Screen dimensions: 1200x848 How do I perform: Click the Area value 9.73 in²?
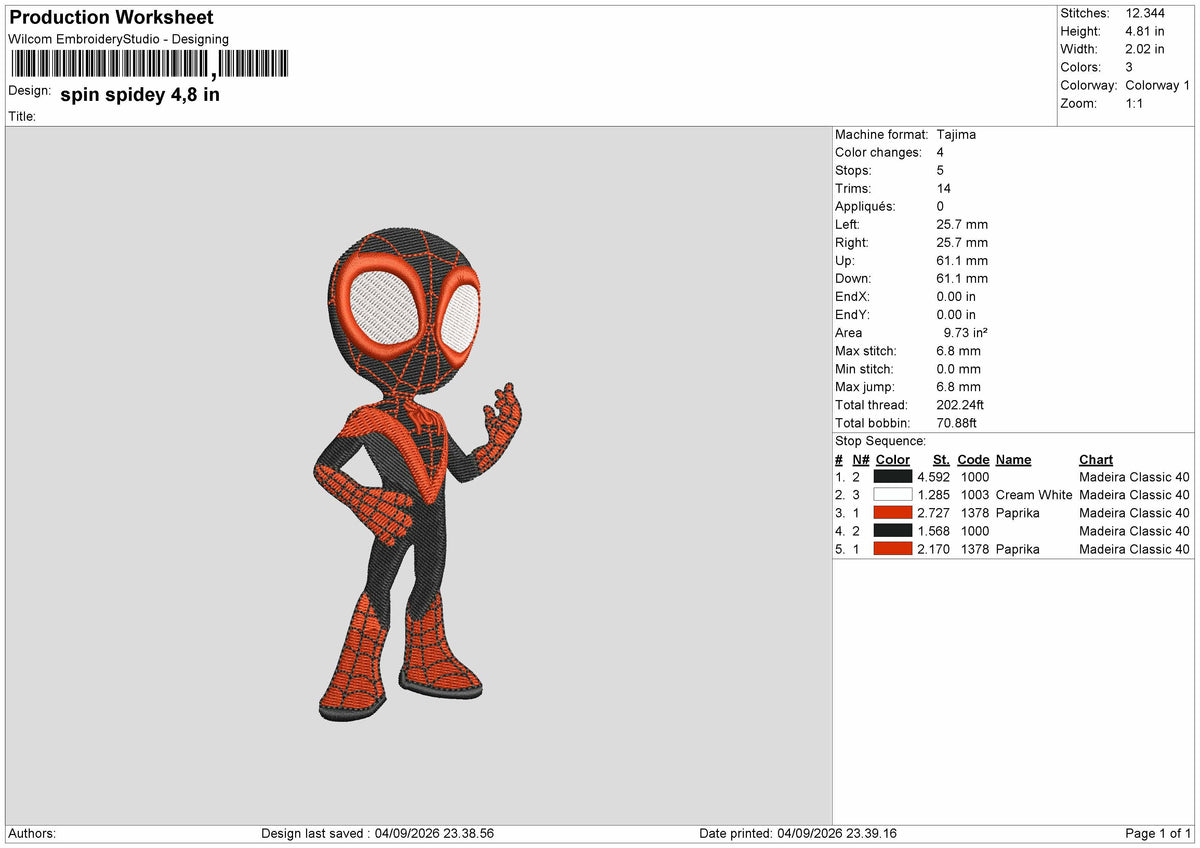pyautogui.click(x=966, y=333)
